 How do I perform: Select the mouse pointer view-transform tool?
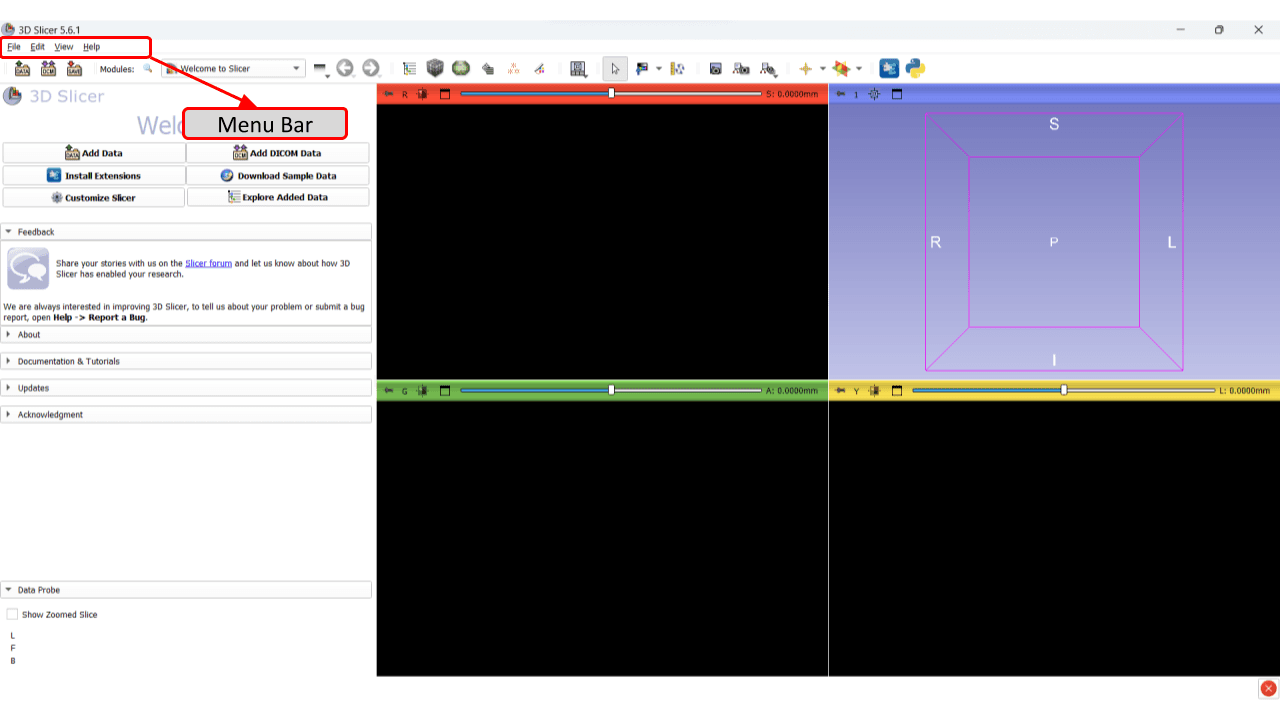coord(615,68)
